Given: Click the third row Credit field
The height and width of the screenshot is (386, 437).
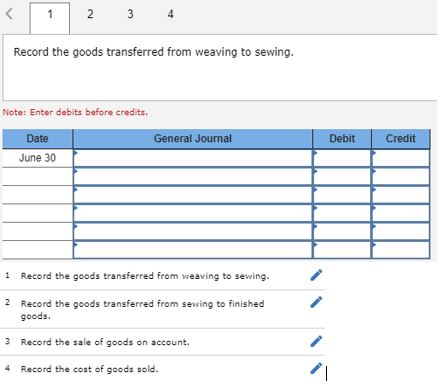Looking at the screenshot, I should (401, 195).
